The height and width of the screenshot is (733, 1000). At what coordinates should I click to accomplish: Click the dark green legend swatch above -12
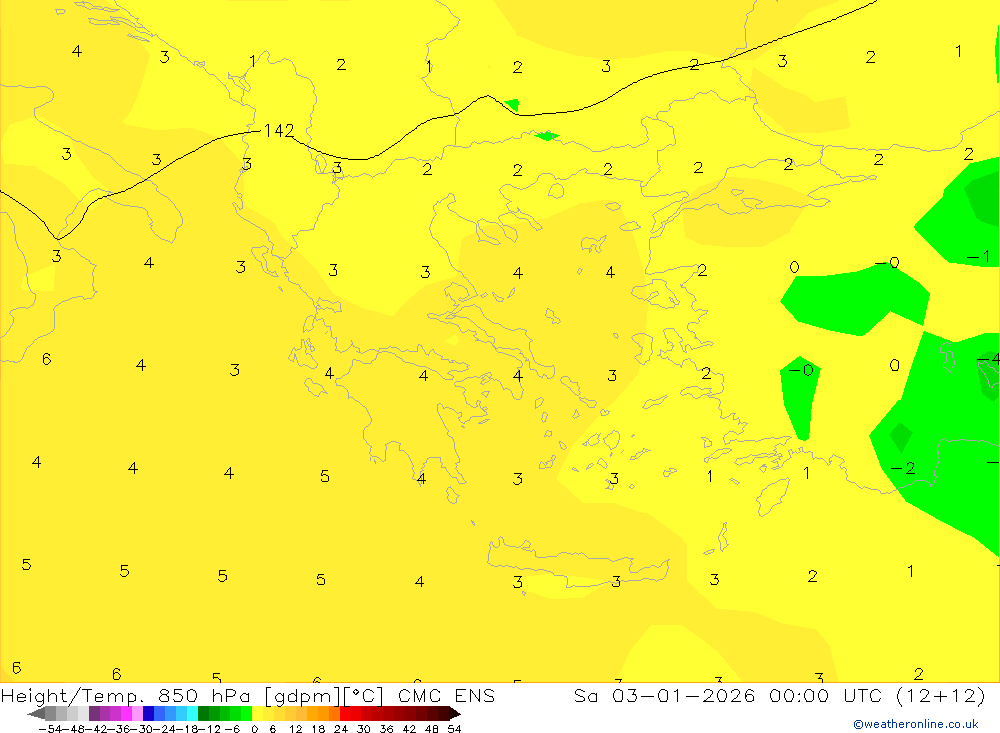pos(203,714)
